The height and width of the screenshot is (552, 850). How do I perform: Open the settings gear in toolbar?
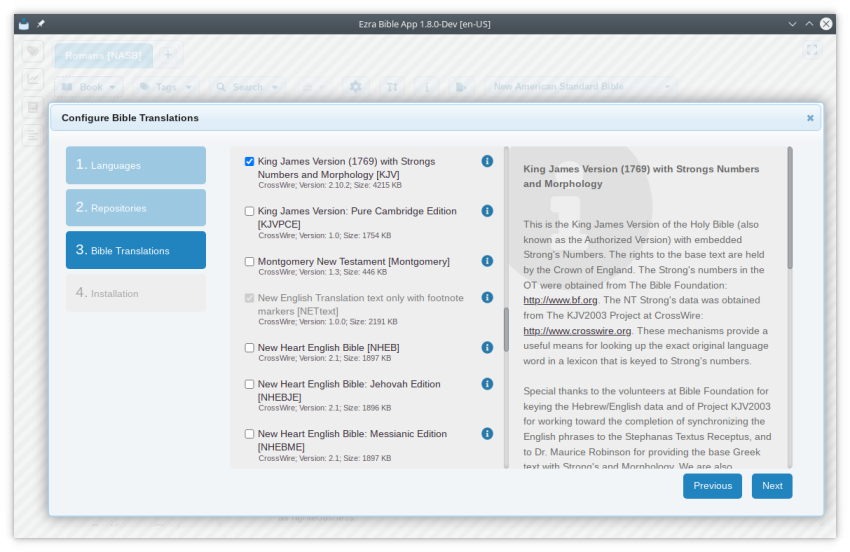tap(356, 87)
